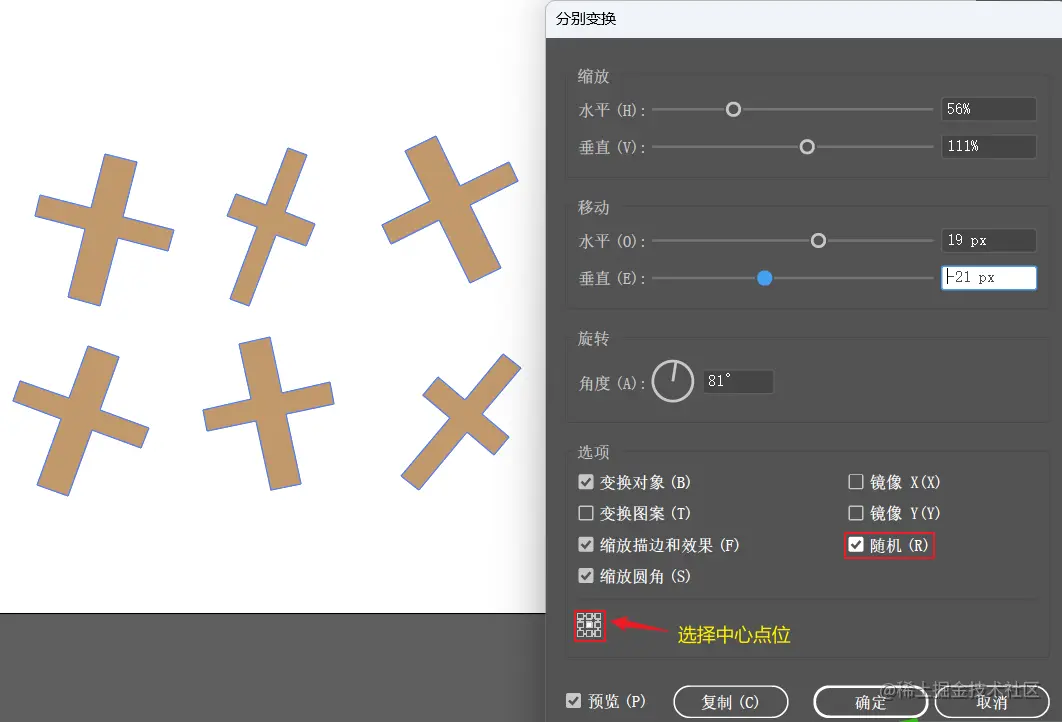Click the rotation angle dial control

672,381
